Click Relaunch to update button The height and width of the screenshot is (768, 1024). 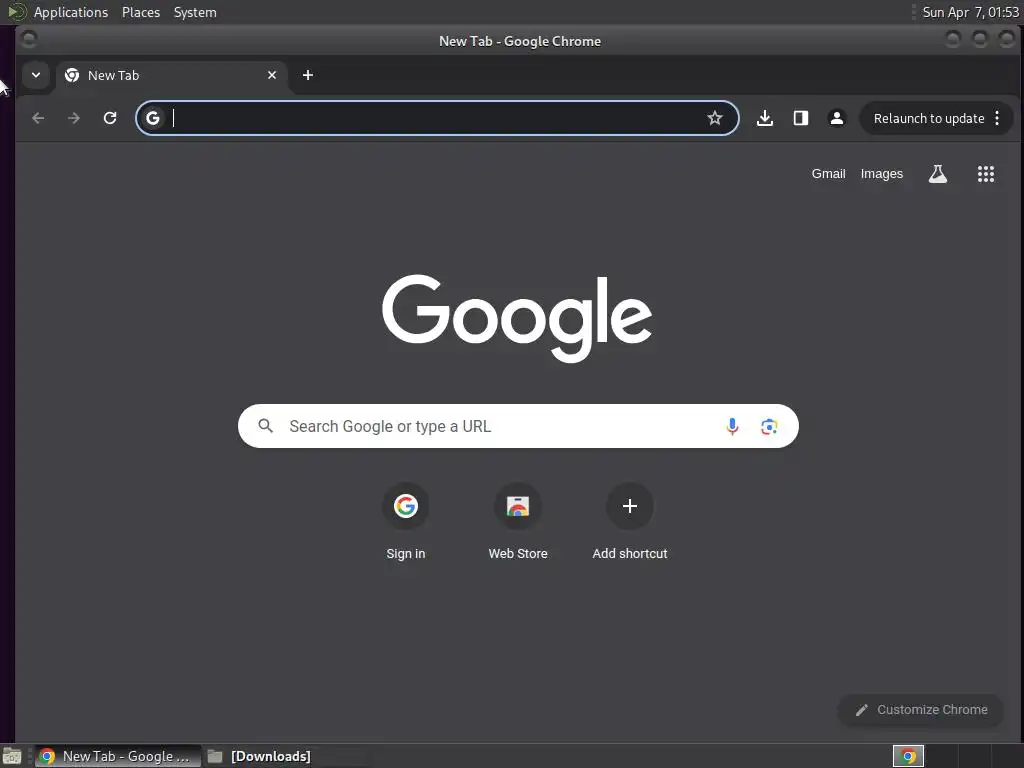tap(929, 118)
